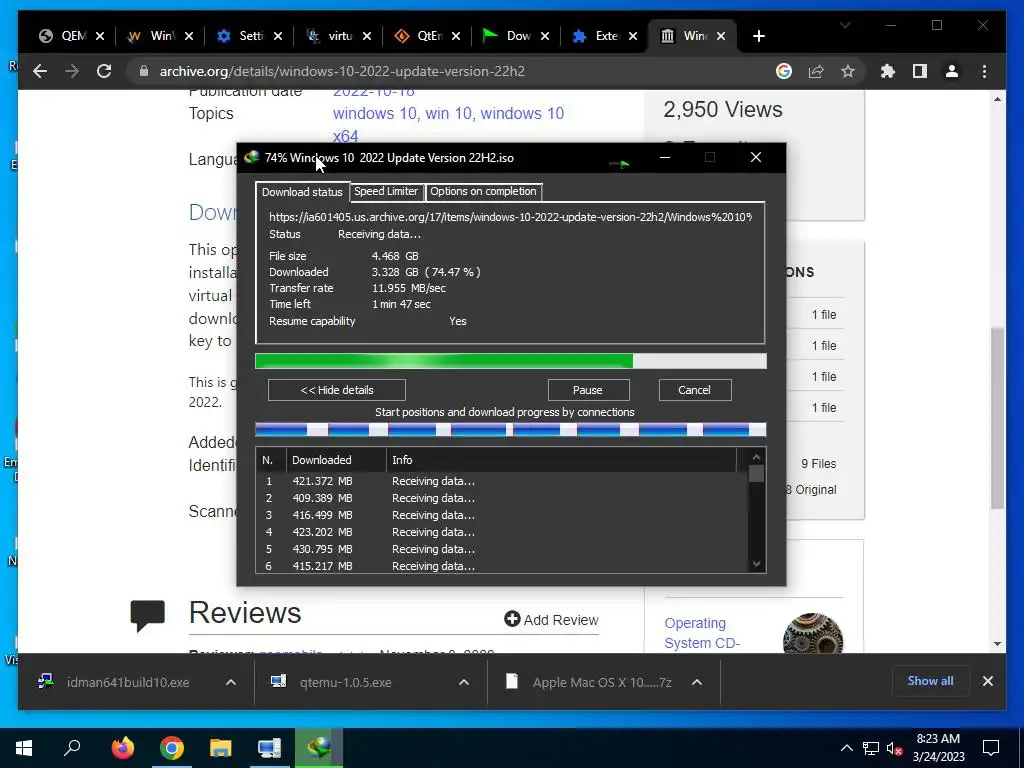Expand options for Apple Mac OS X download
The image size is (1024, 768).
click(x=697, y=682)
